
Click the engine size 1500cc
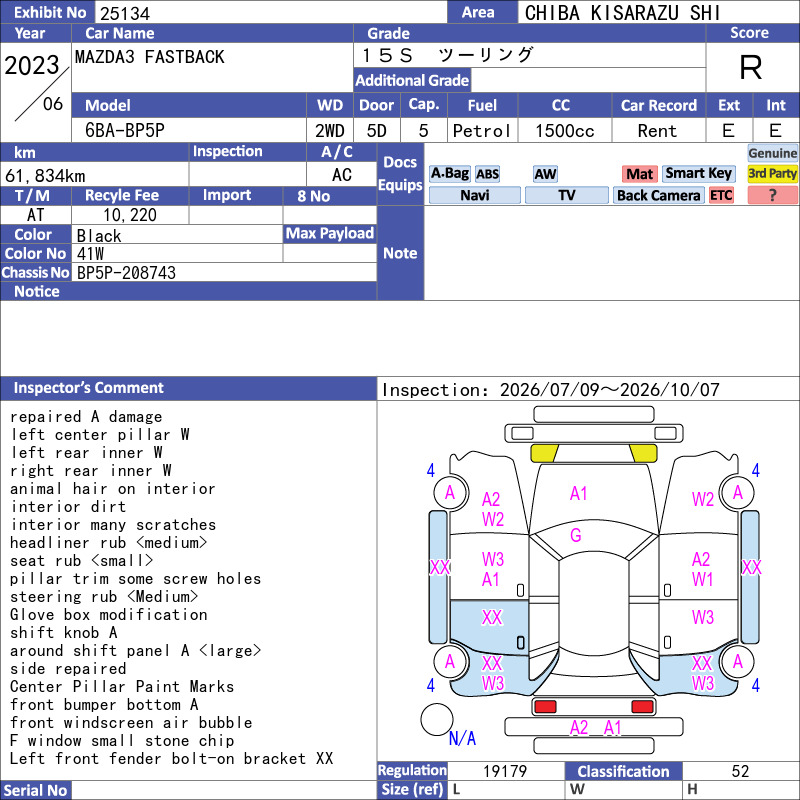[x=565, y=131]
